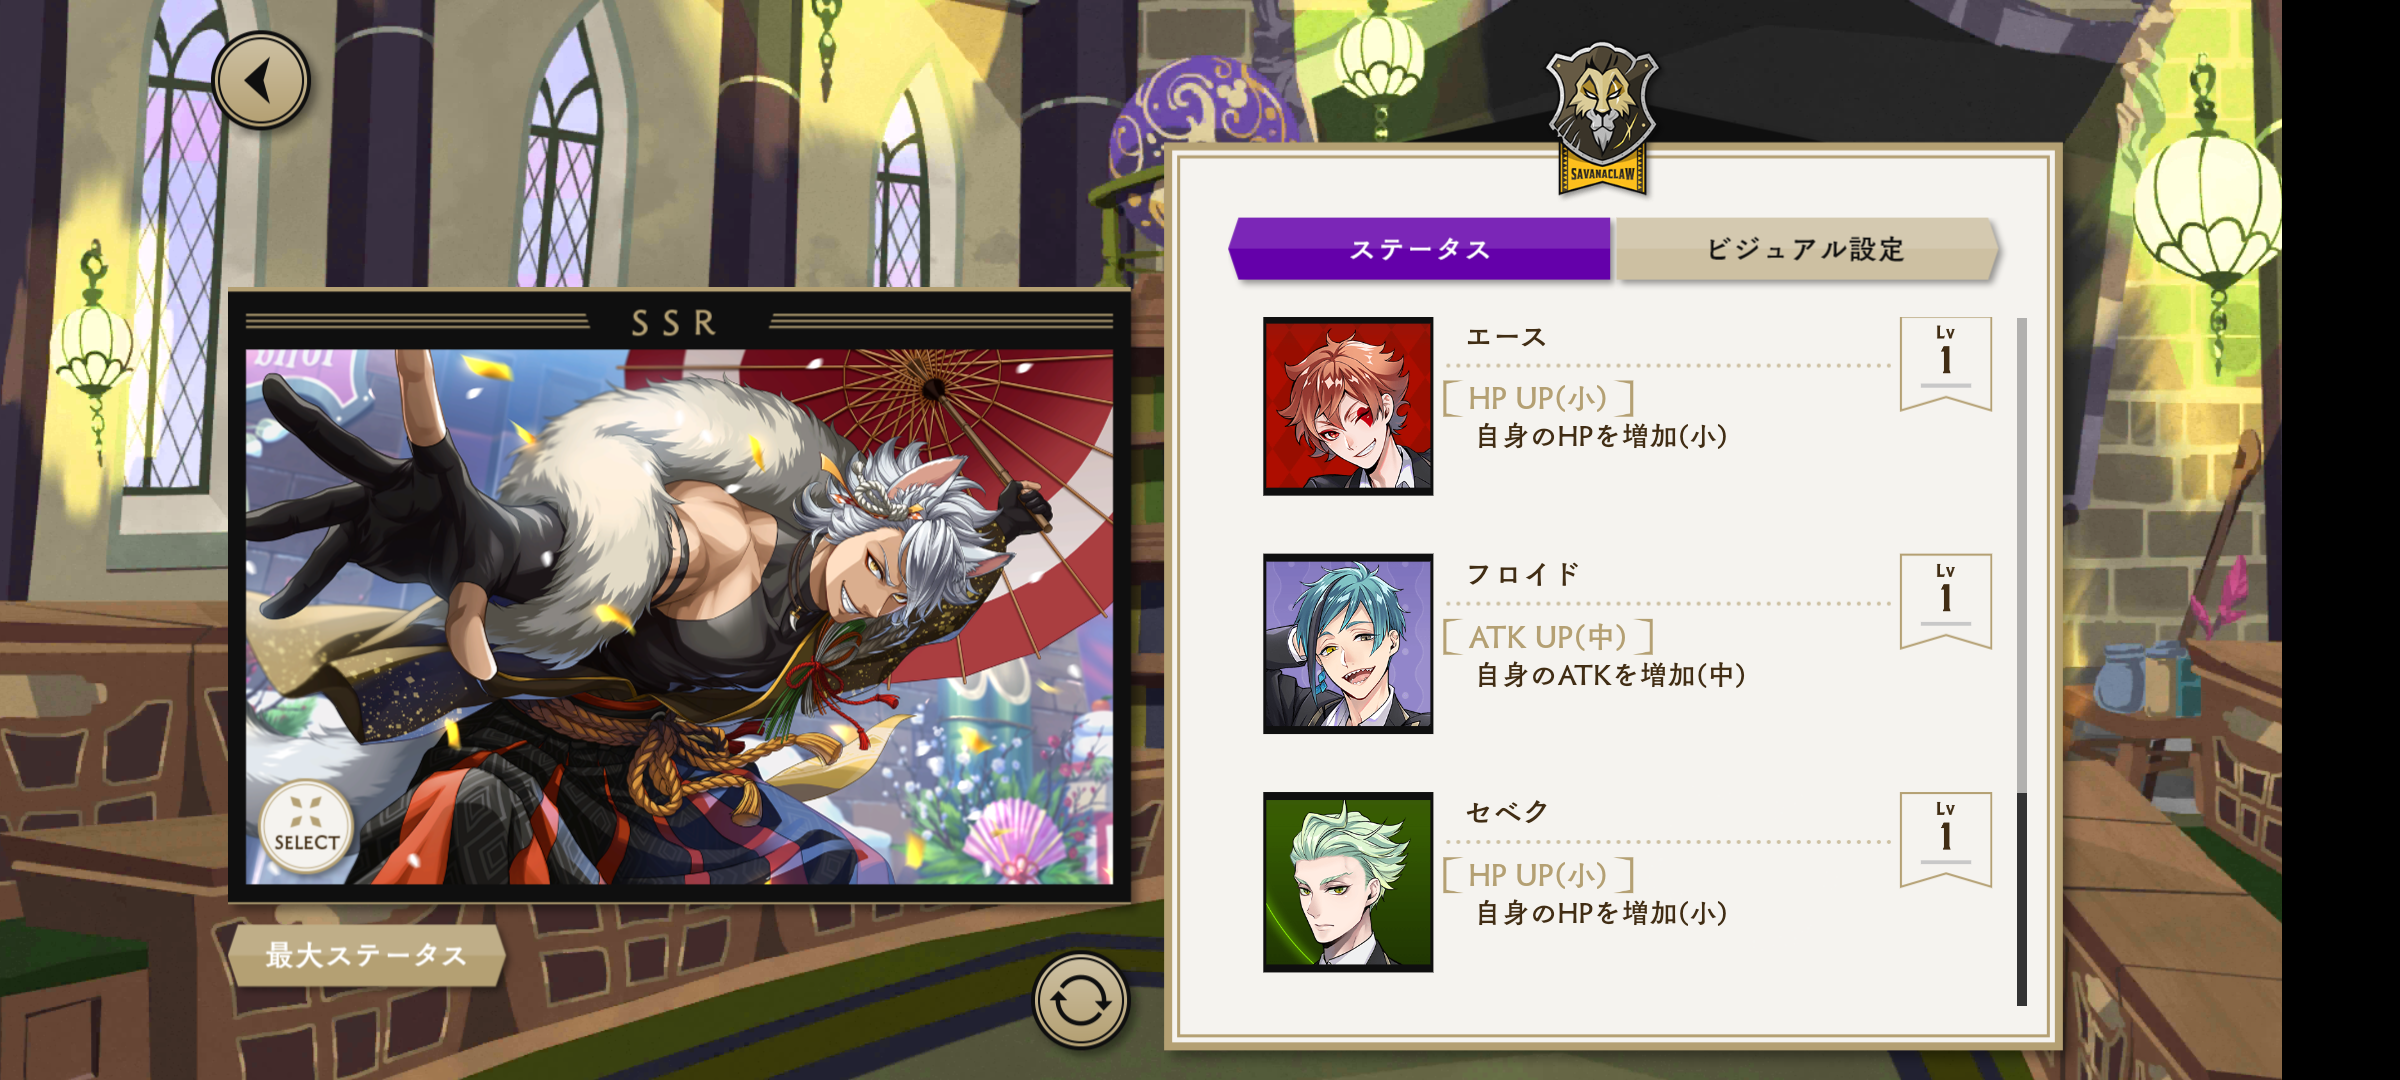Tap the セベク character name label
This screenshot has height=1080, width=2400.
click(1507, 812)
